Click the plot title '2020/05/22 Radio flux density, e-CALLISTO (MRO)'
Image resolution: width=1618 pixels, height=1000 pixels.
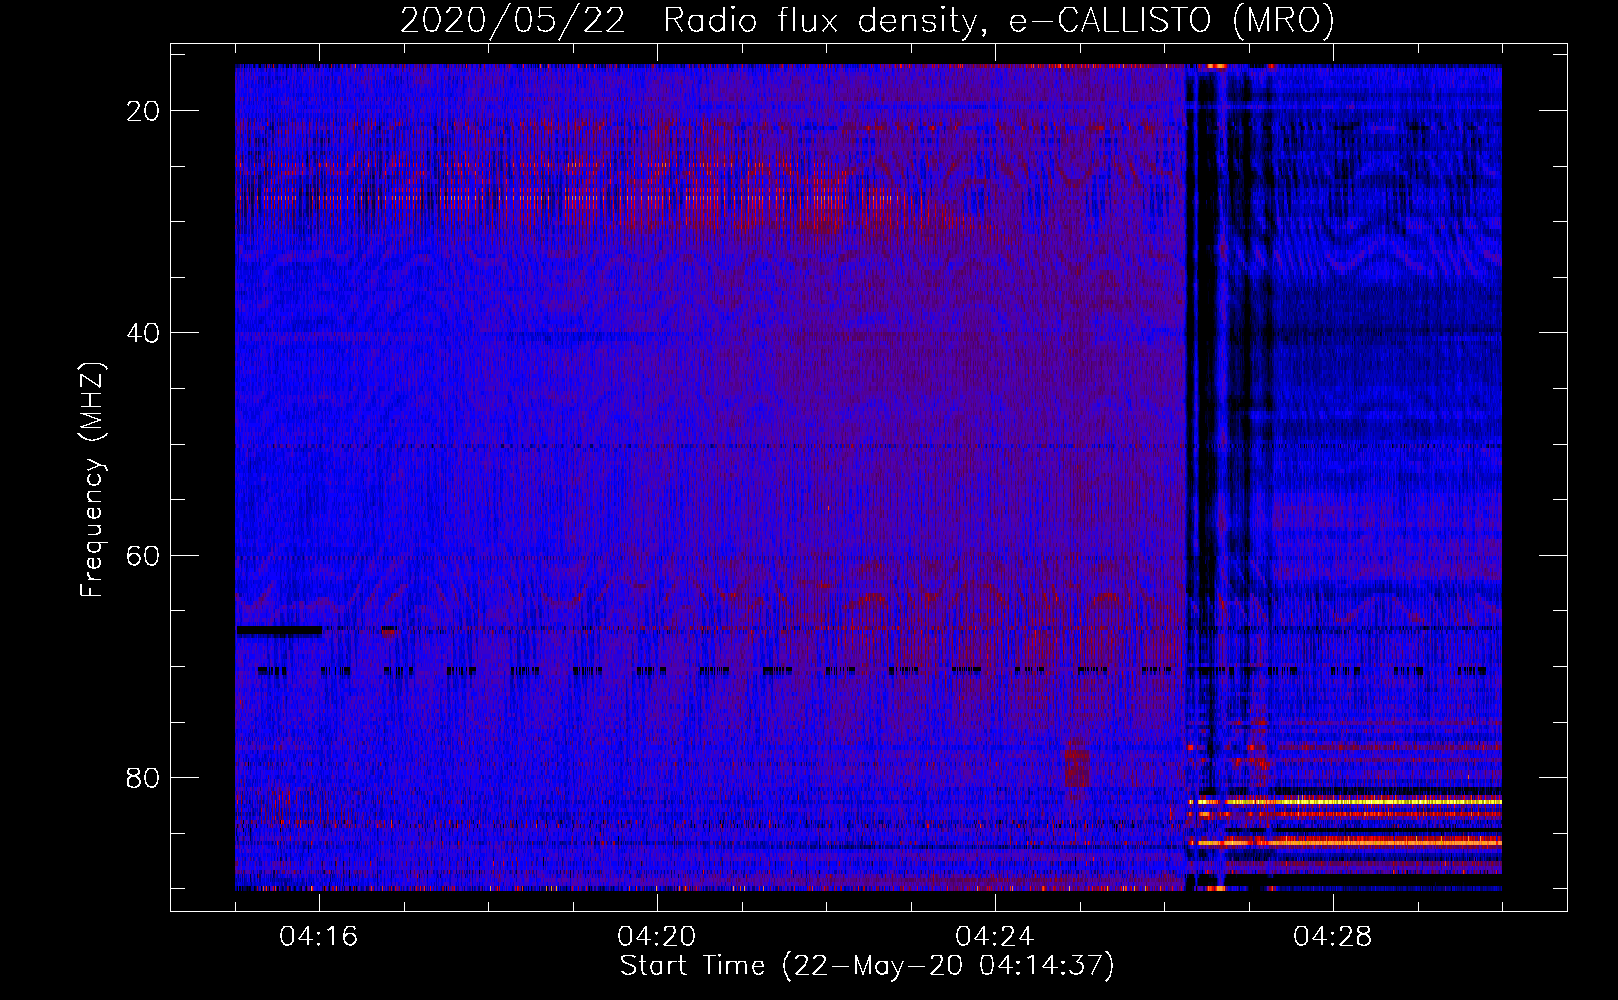click(x=867, y=20)
